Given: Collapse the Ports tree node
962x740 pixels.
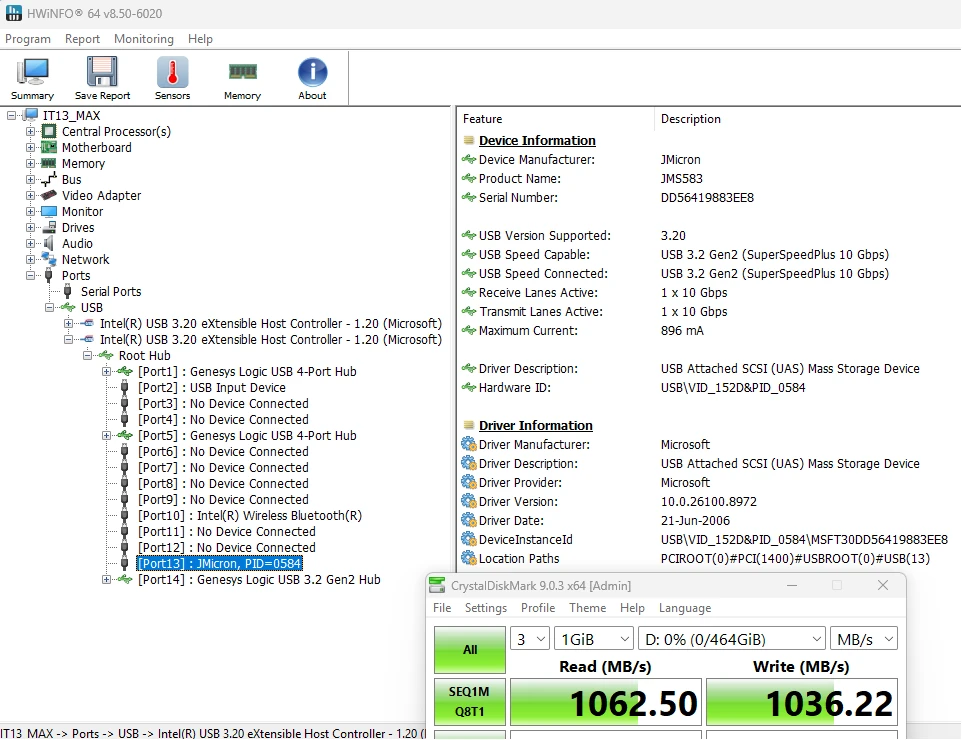Looking at the screenshot, I should (x=30, y=276).
